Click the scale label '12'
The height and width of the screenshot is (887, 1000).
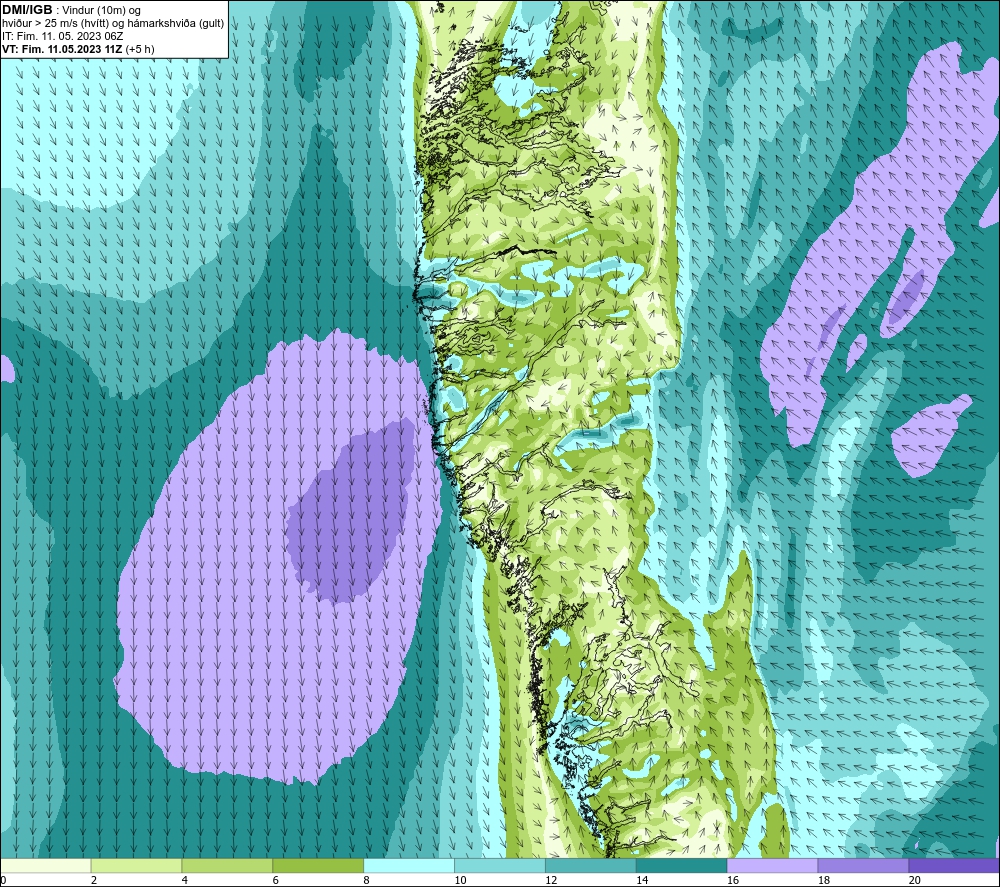tap(551, 881)
